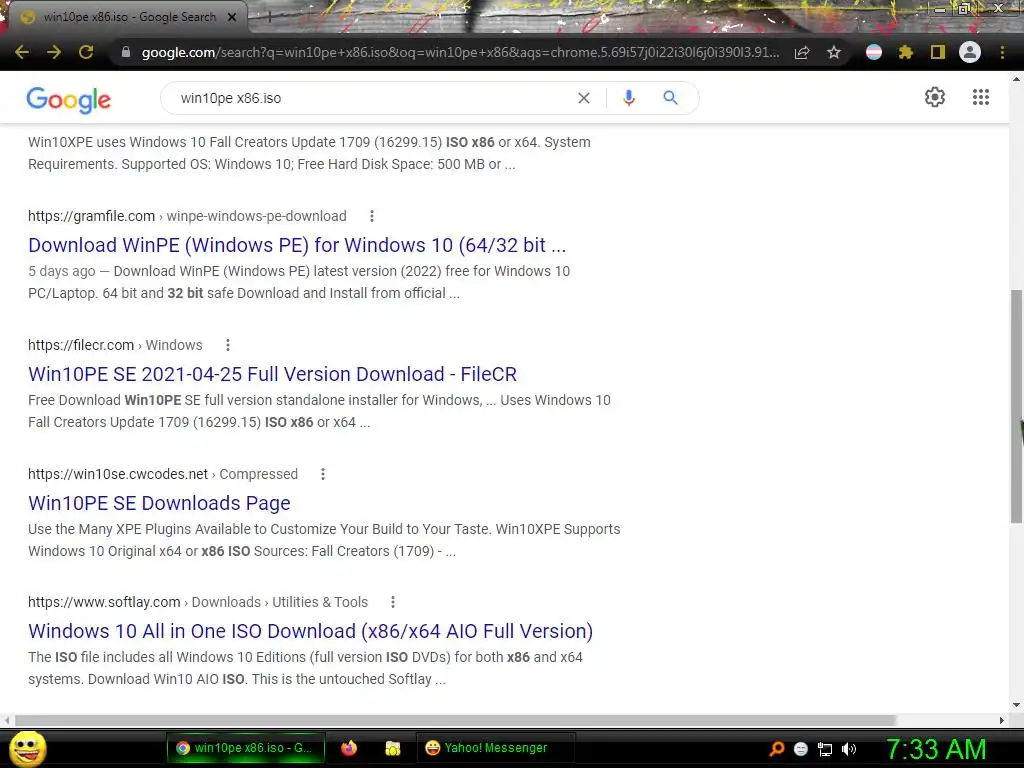Image resolution: width=1024 pixels, height=768 pixels.
Task: Click the horizontal scrollbar right arrow
Action: [1002, 720]
